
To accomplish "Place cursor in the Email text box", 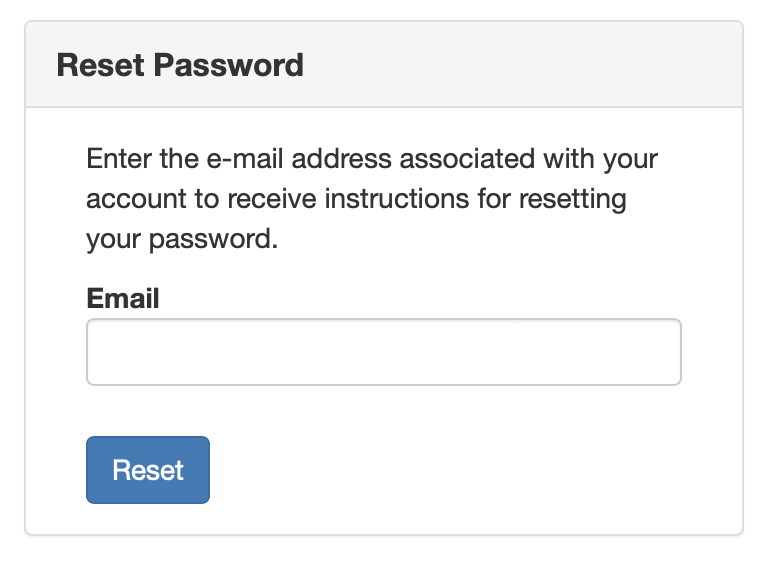I will tap(383, 352).
